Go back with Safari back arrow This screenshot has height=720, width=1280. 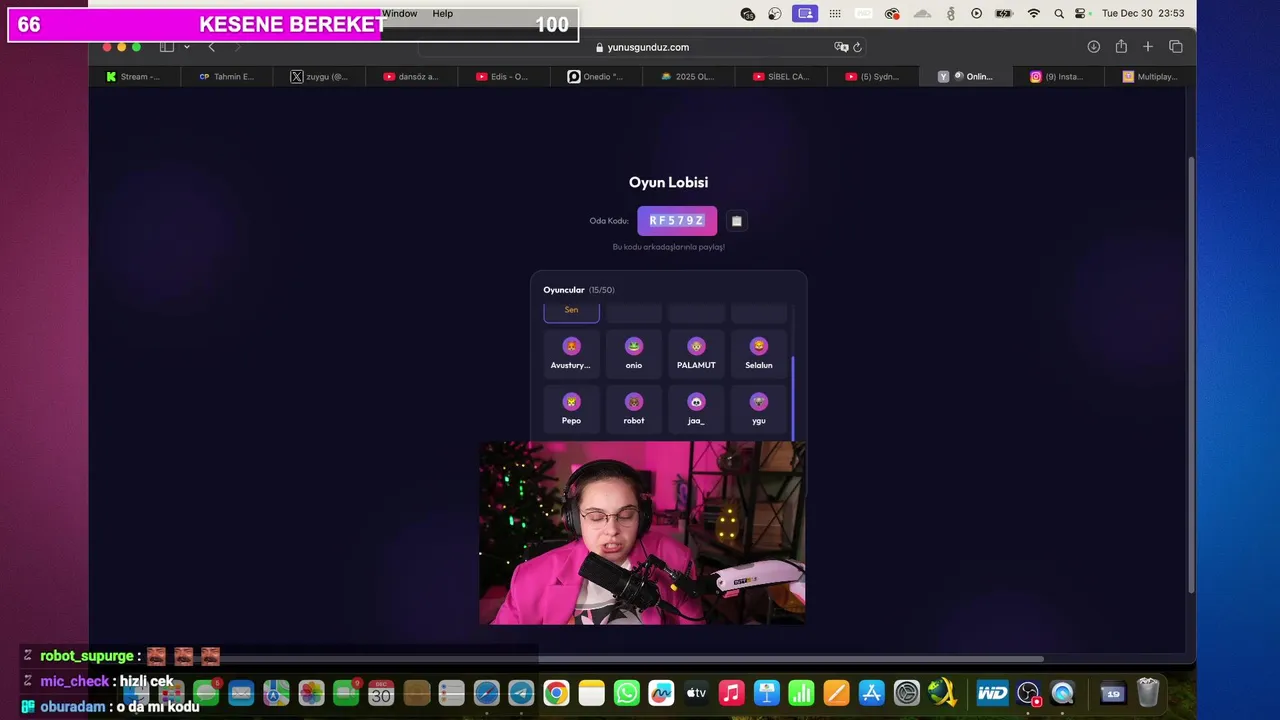coord(211,47)
